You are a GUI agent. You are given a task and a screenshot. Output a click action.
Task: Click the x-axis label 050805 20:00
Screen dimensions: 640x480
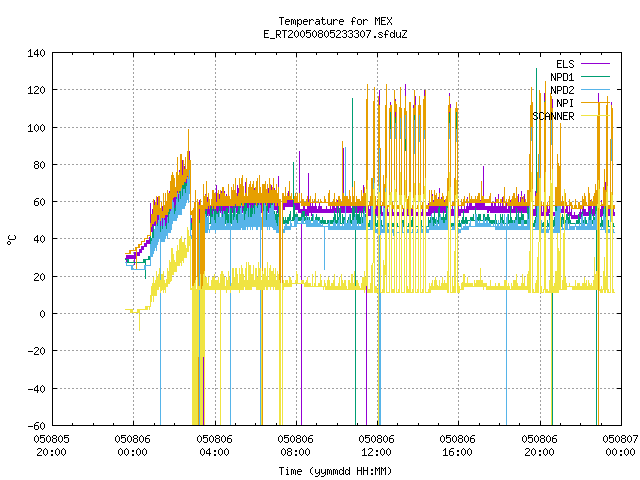pyautogui.click(x=51, y=446)
